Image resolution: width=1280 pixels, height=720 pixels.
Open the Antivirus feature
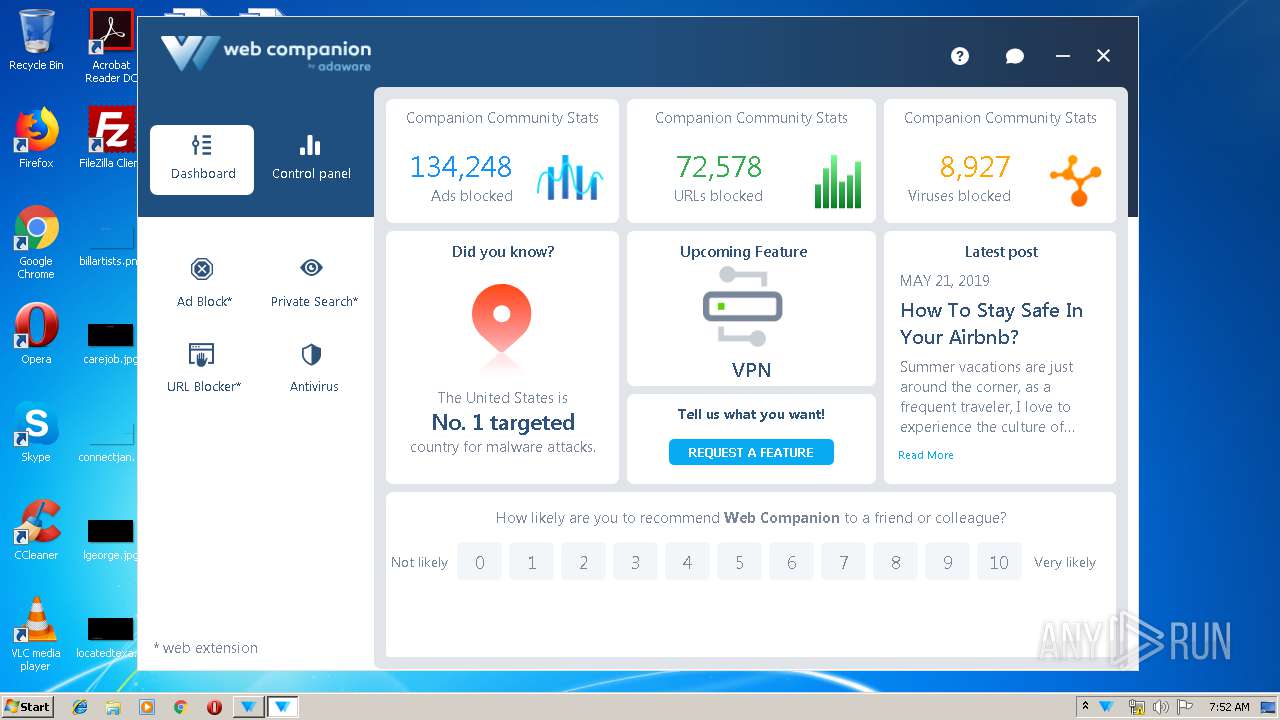313,367
